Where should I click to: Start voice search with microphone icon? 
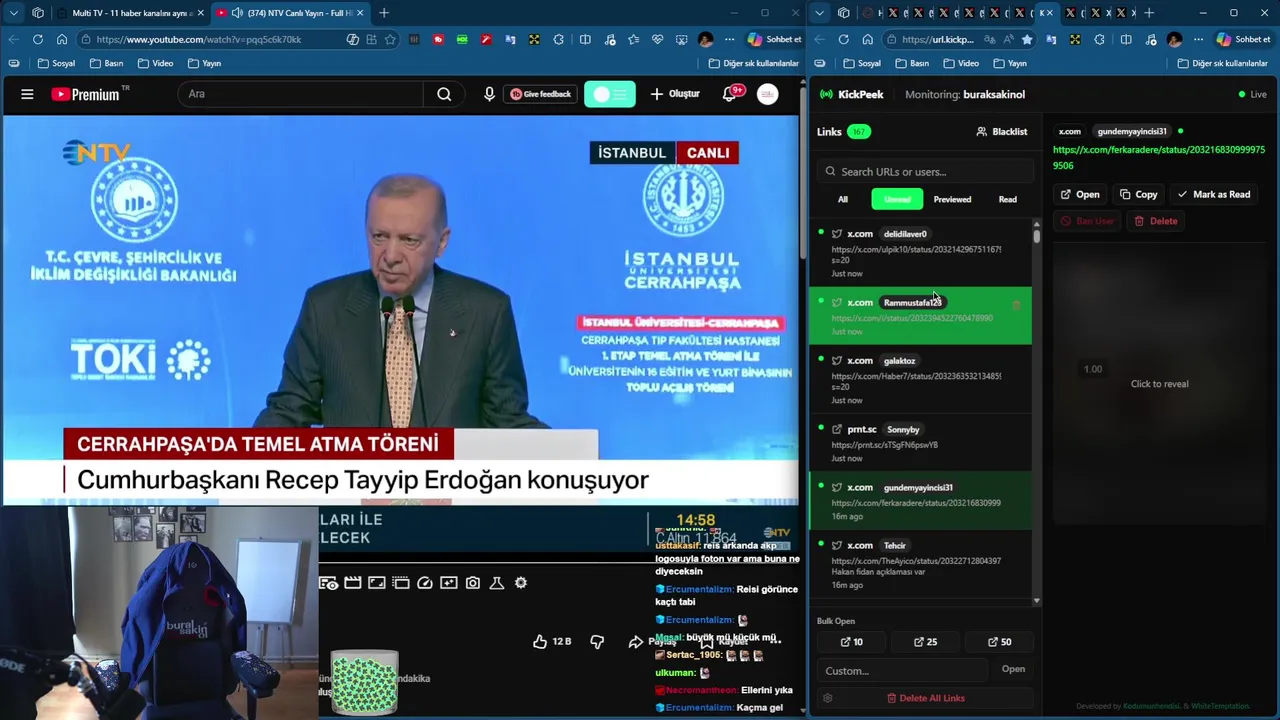pyautogui.click(x=489, y=94)
